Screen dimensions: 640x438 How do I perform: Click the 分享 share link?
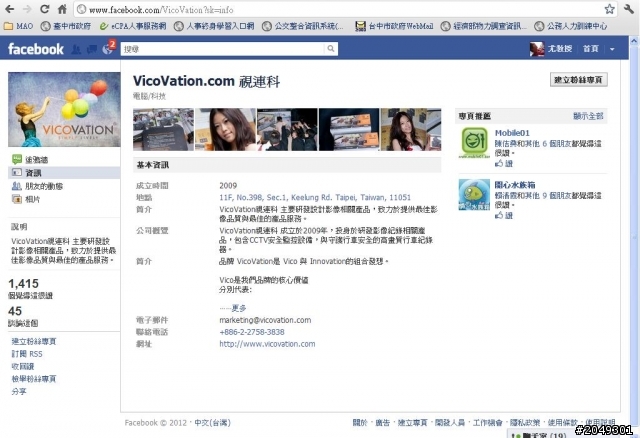click(19, 391)
